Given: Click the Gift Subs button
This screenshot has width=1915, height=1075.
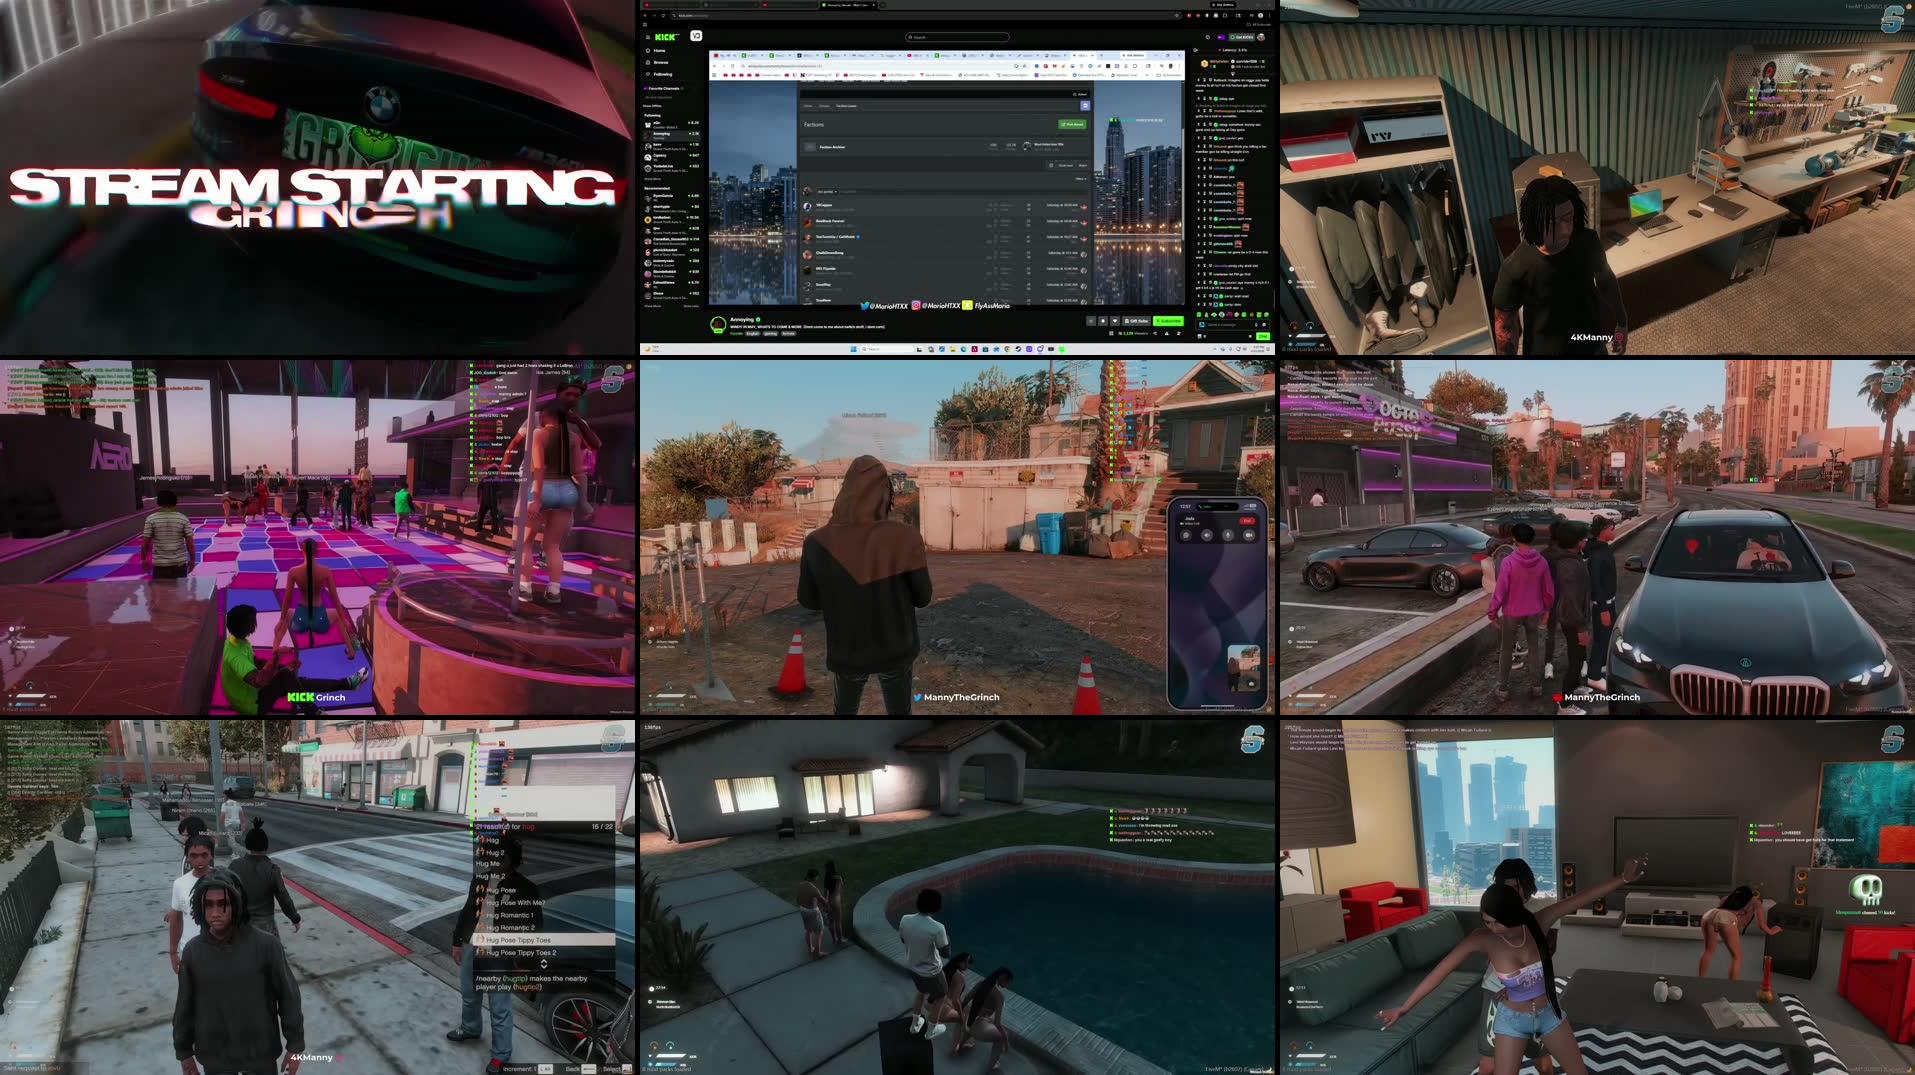Looking at the screenshot, I should pyautogui.click(x=1136, y=321).
